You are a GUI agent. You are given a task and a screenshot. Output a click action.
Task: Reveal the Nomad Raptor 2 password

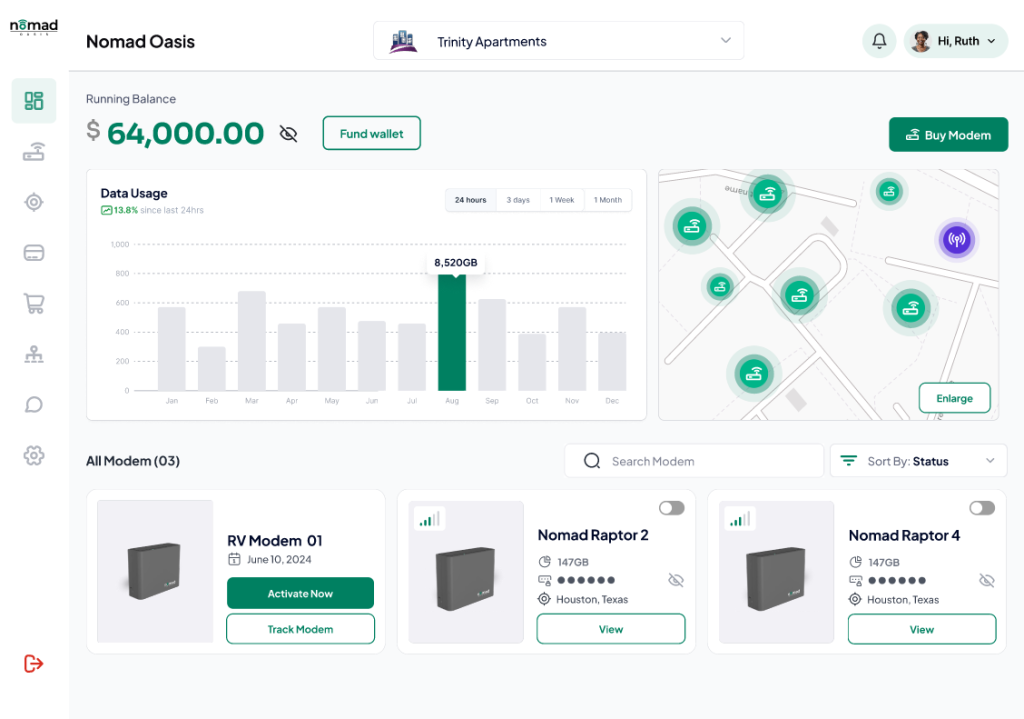point(676,580)
